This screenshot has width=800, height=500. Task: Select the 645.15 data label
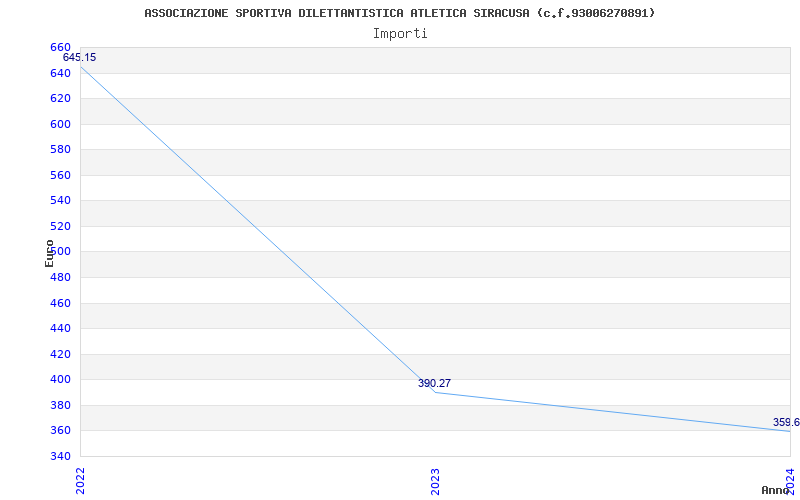click(80, 58)
